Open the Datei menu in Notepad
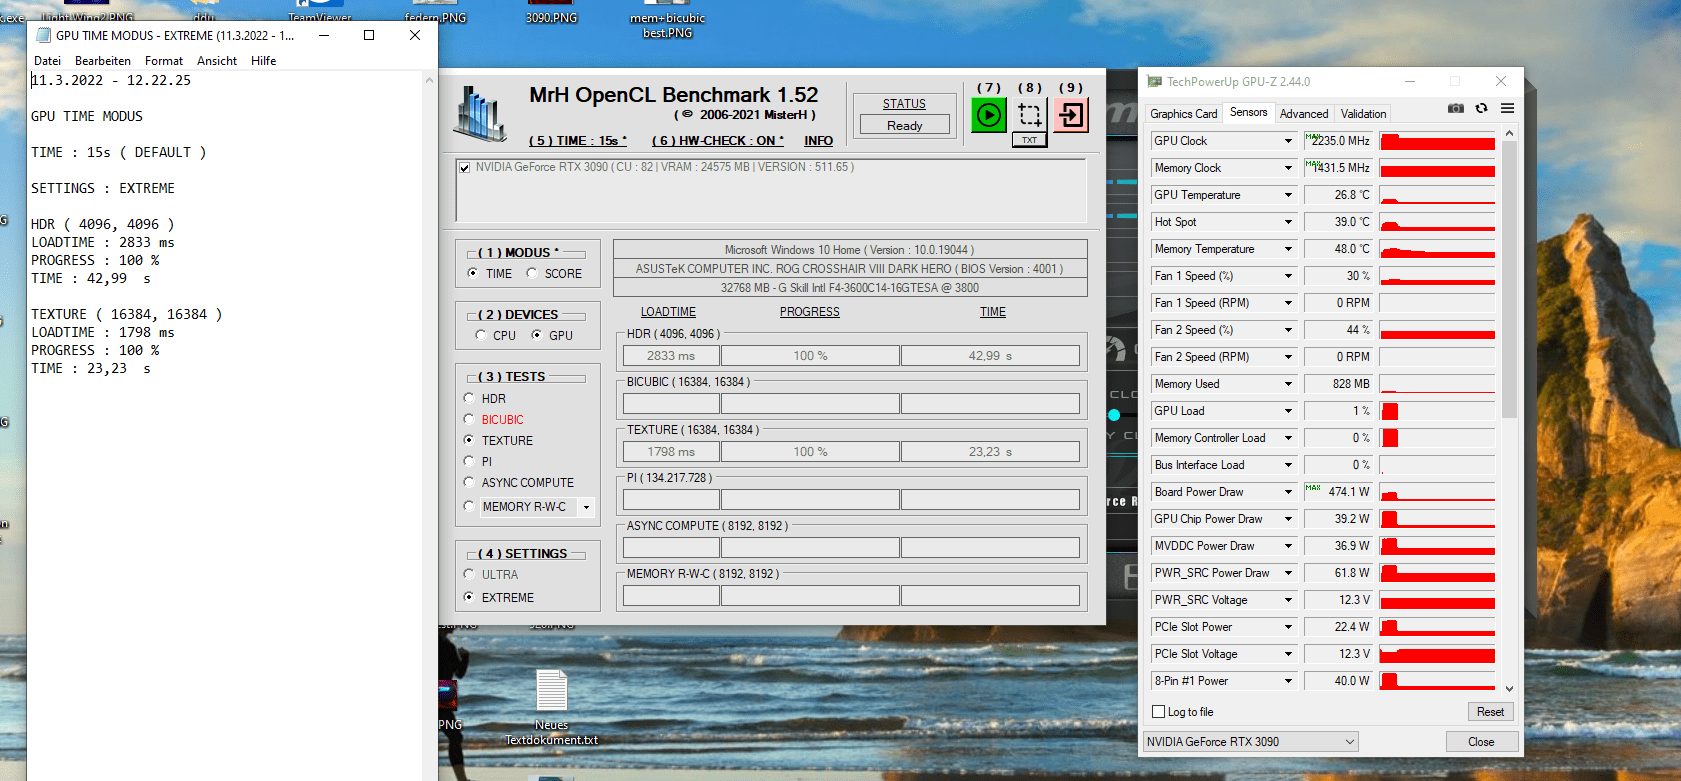The width and height of the screenshot is (1681, 781). coord(47,61)
